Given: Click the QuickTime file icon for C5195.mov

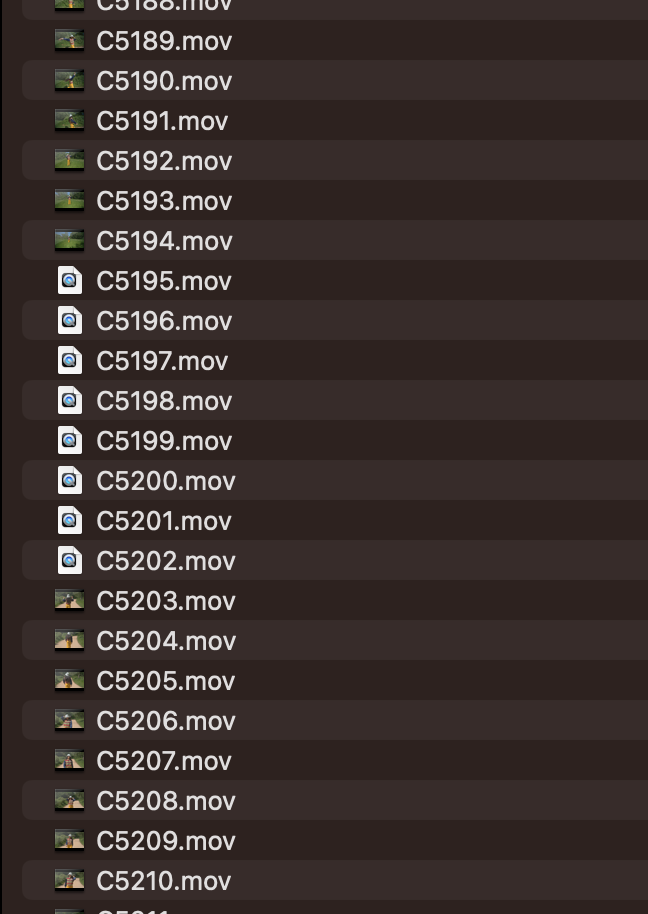Looking at the screenshot, I should point(69,280).
